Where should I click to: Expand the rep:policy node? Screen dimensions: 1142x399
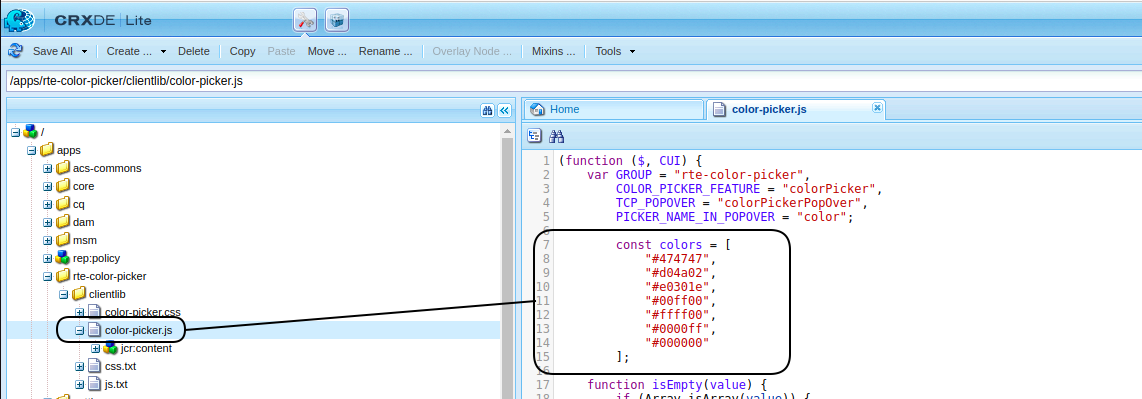(x=47, y=258)
